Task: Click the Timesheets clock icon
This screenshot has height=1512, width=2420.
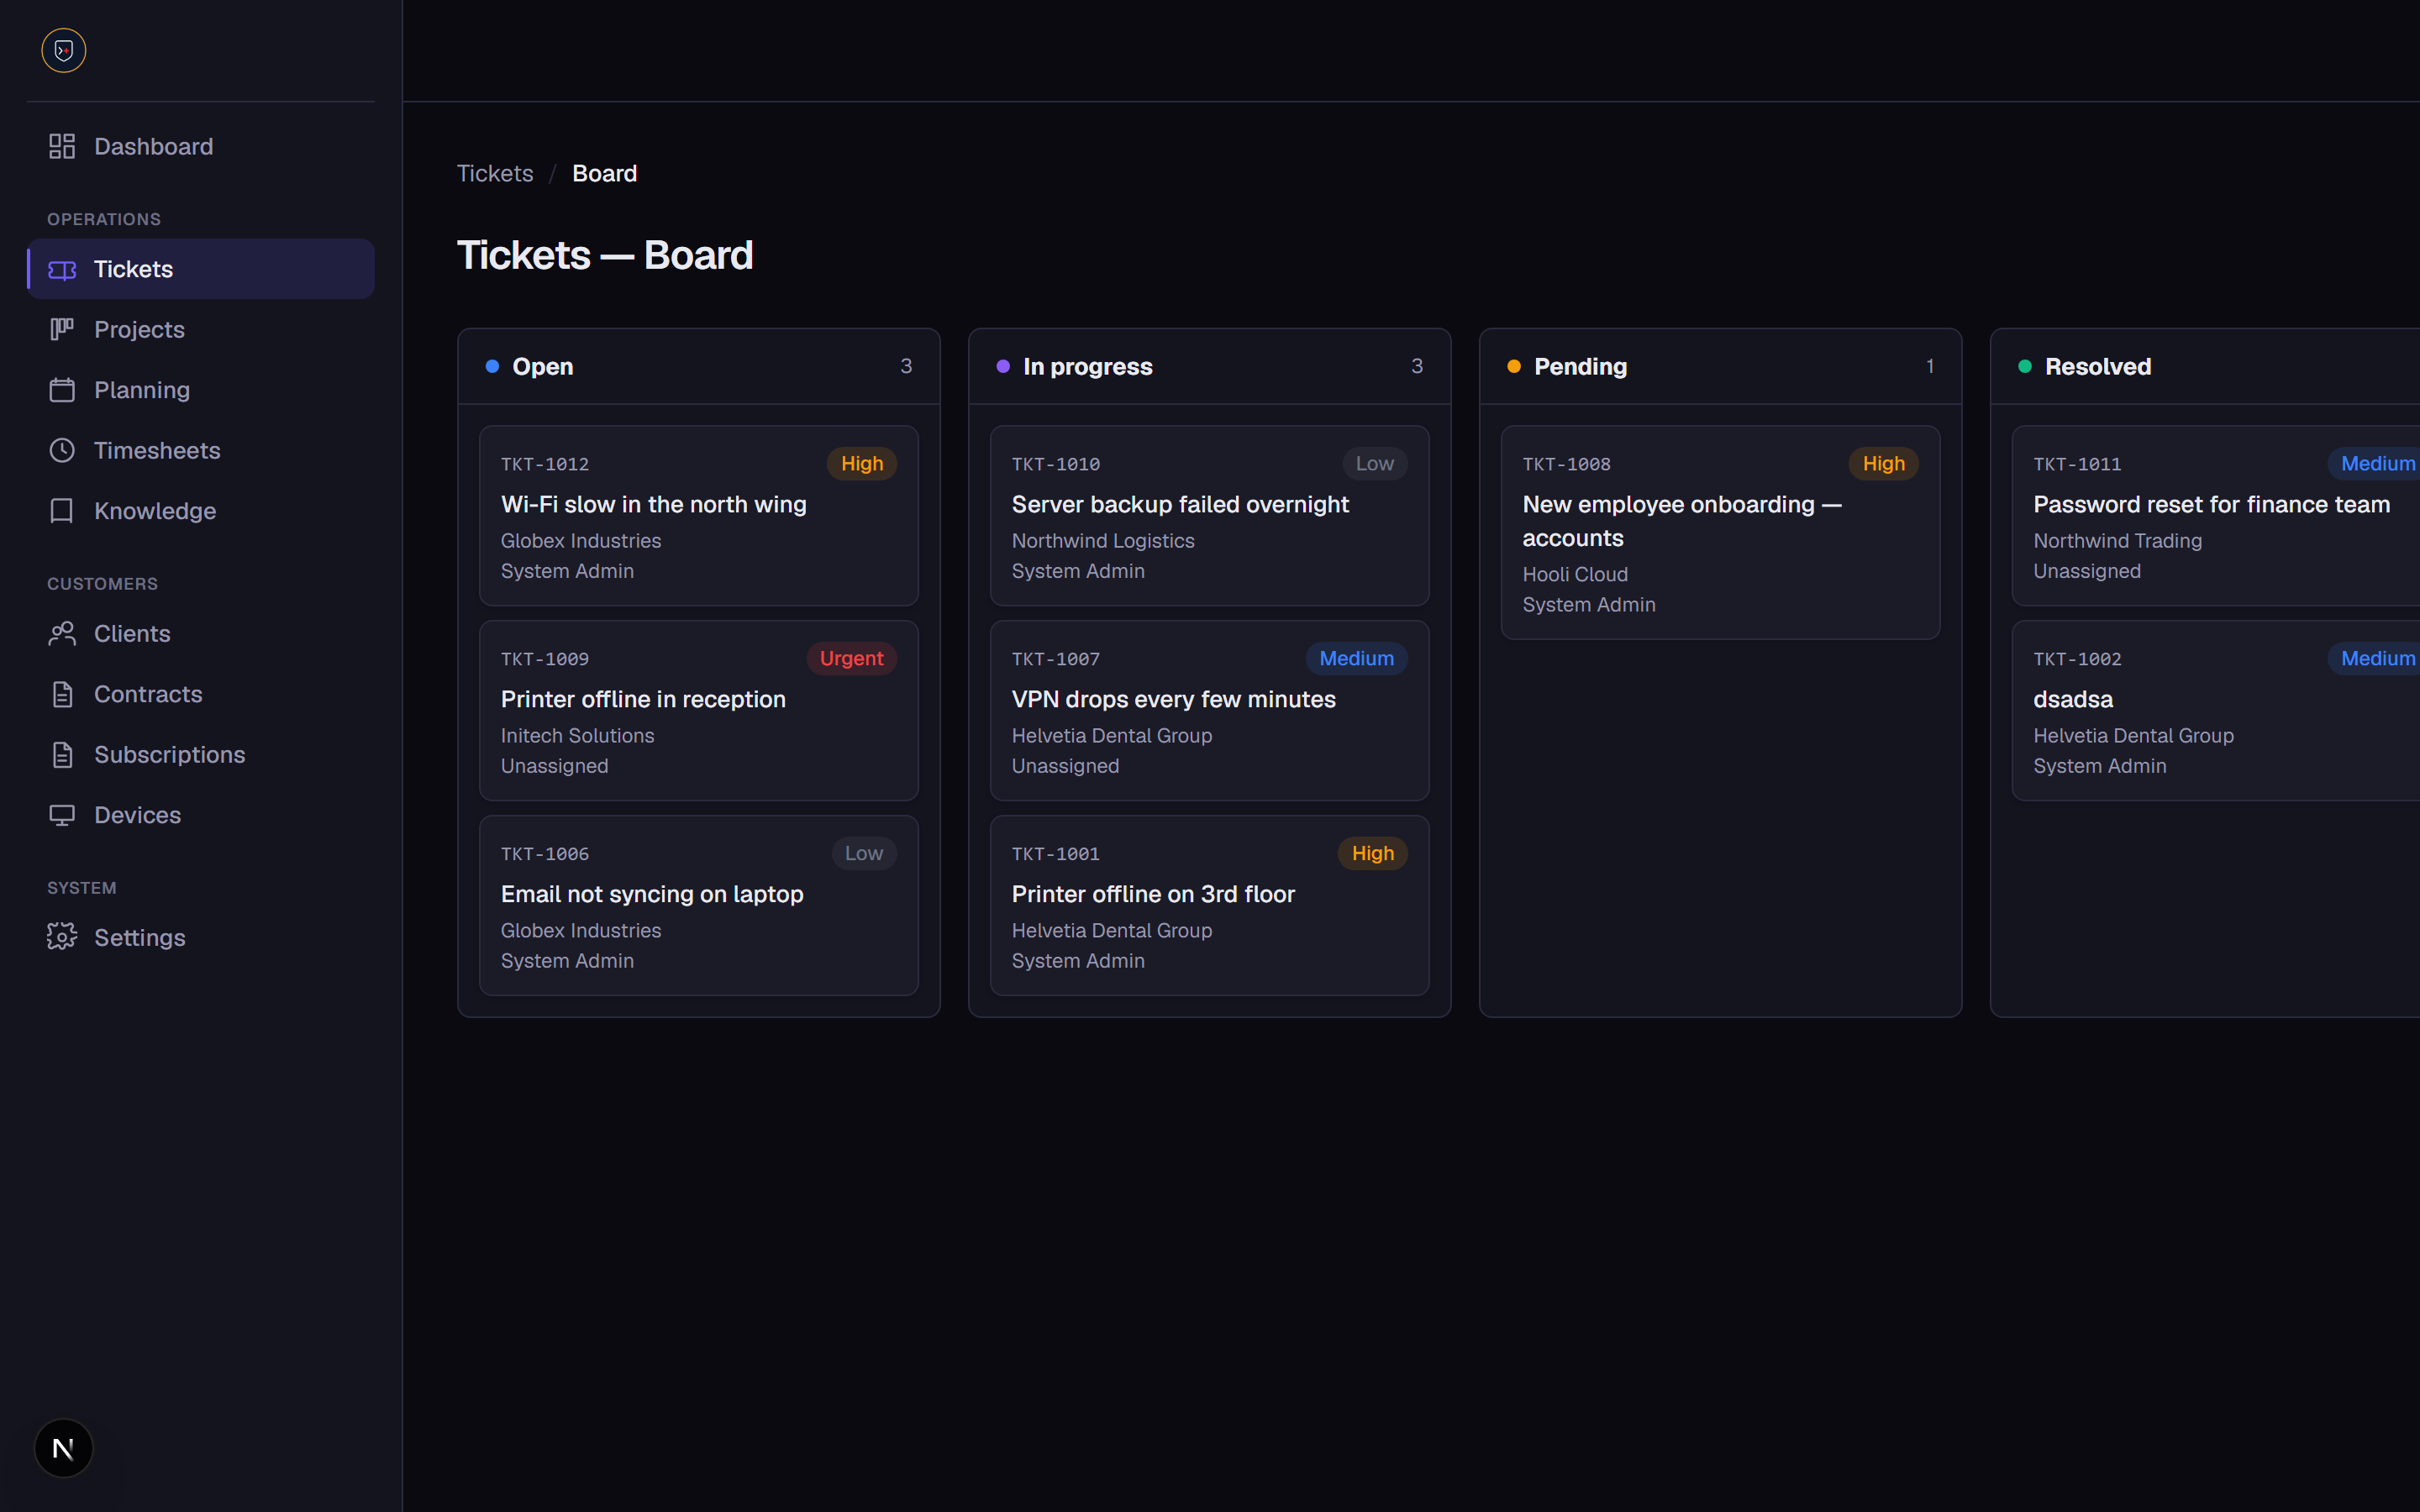Action: 62,450
